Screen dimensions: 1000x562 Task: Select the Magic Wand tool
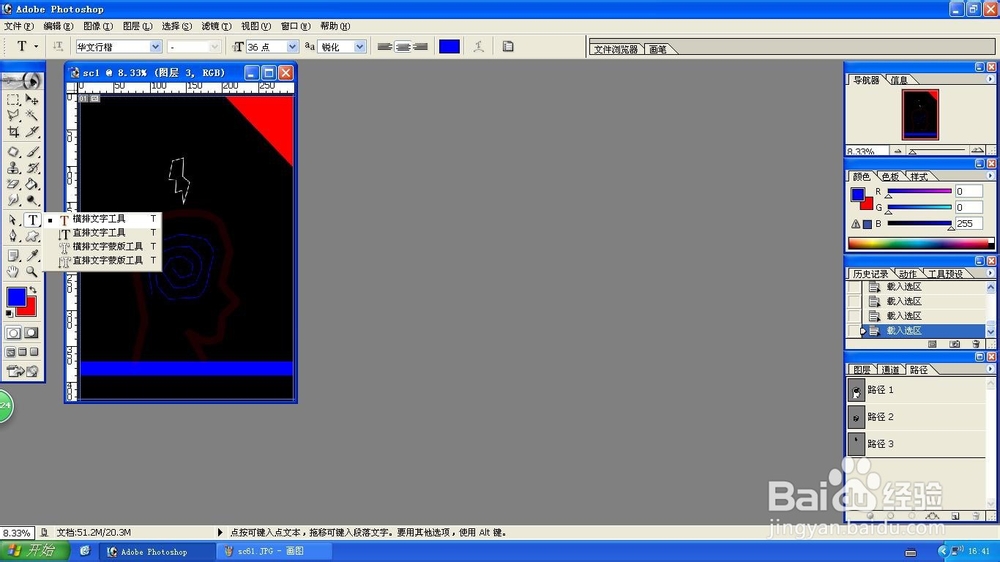[x=32, y=115]
